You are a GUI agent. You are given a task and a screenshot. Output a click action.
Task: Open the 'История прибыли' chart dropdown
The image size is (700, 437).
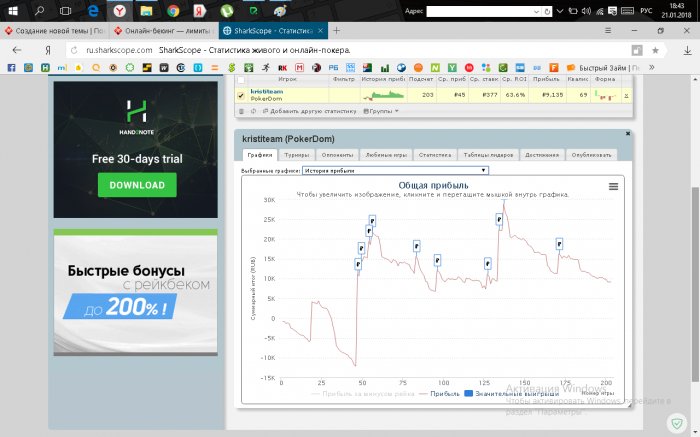coord(395,171)
